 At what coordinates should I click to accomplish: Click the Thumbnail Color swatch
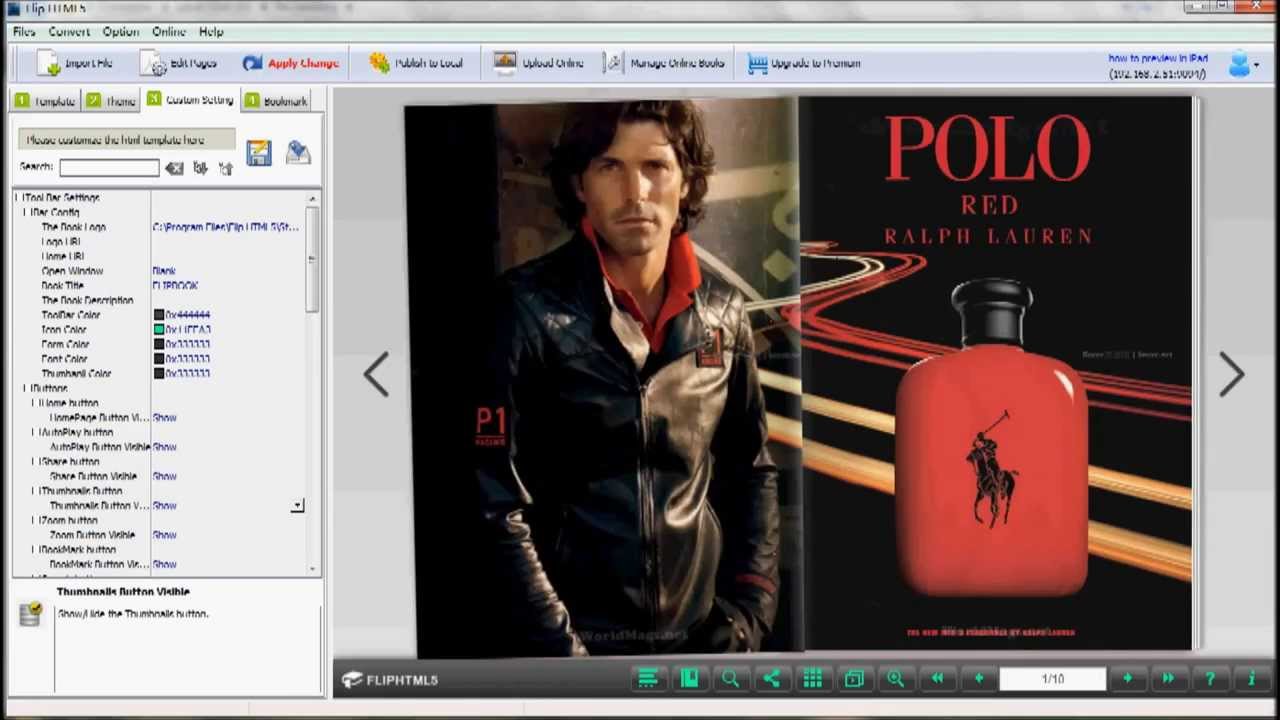pyautogui.click(x=159, y=373)
